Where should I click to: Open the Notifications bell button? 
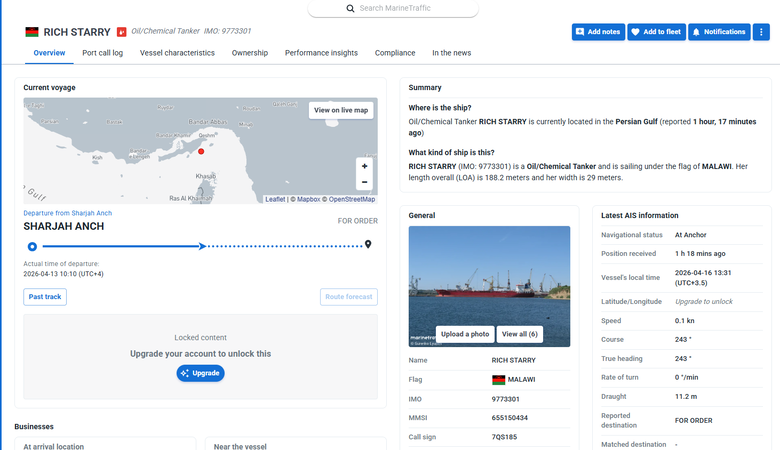click(719, 32)
